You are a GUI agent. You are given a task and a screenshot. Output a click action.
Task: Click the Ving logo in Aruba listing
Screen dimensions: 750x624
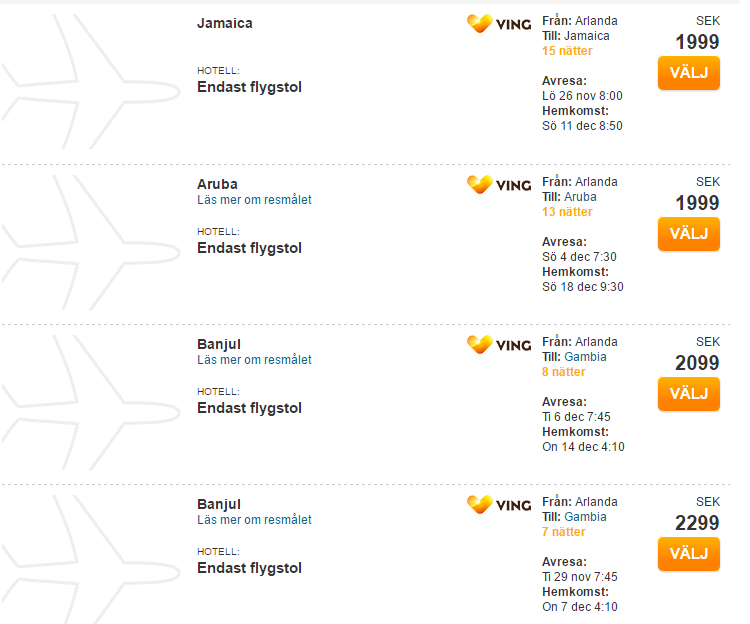(499, 185)
